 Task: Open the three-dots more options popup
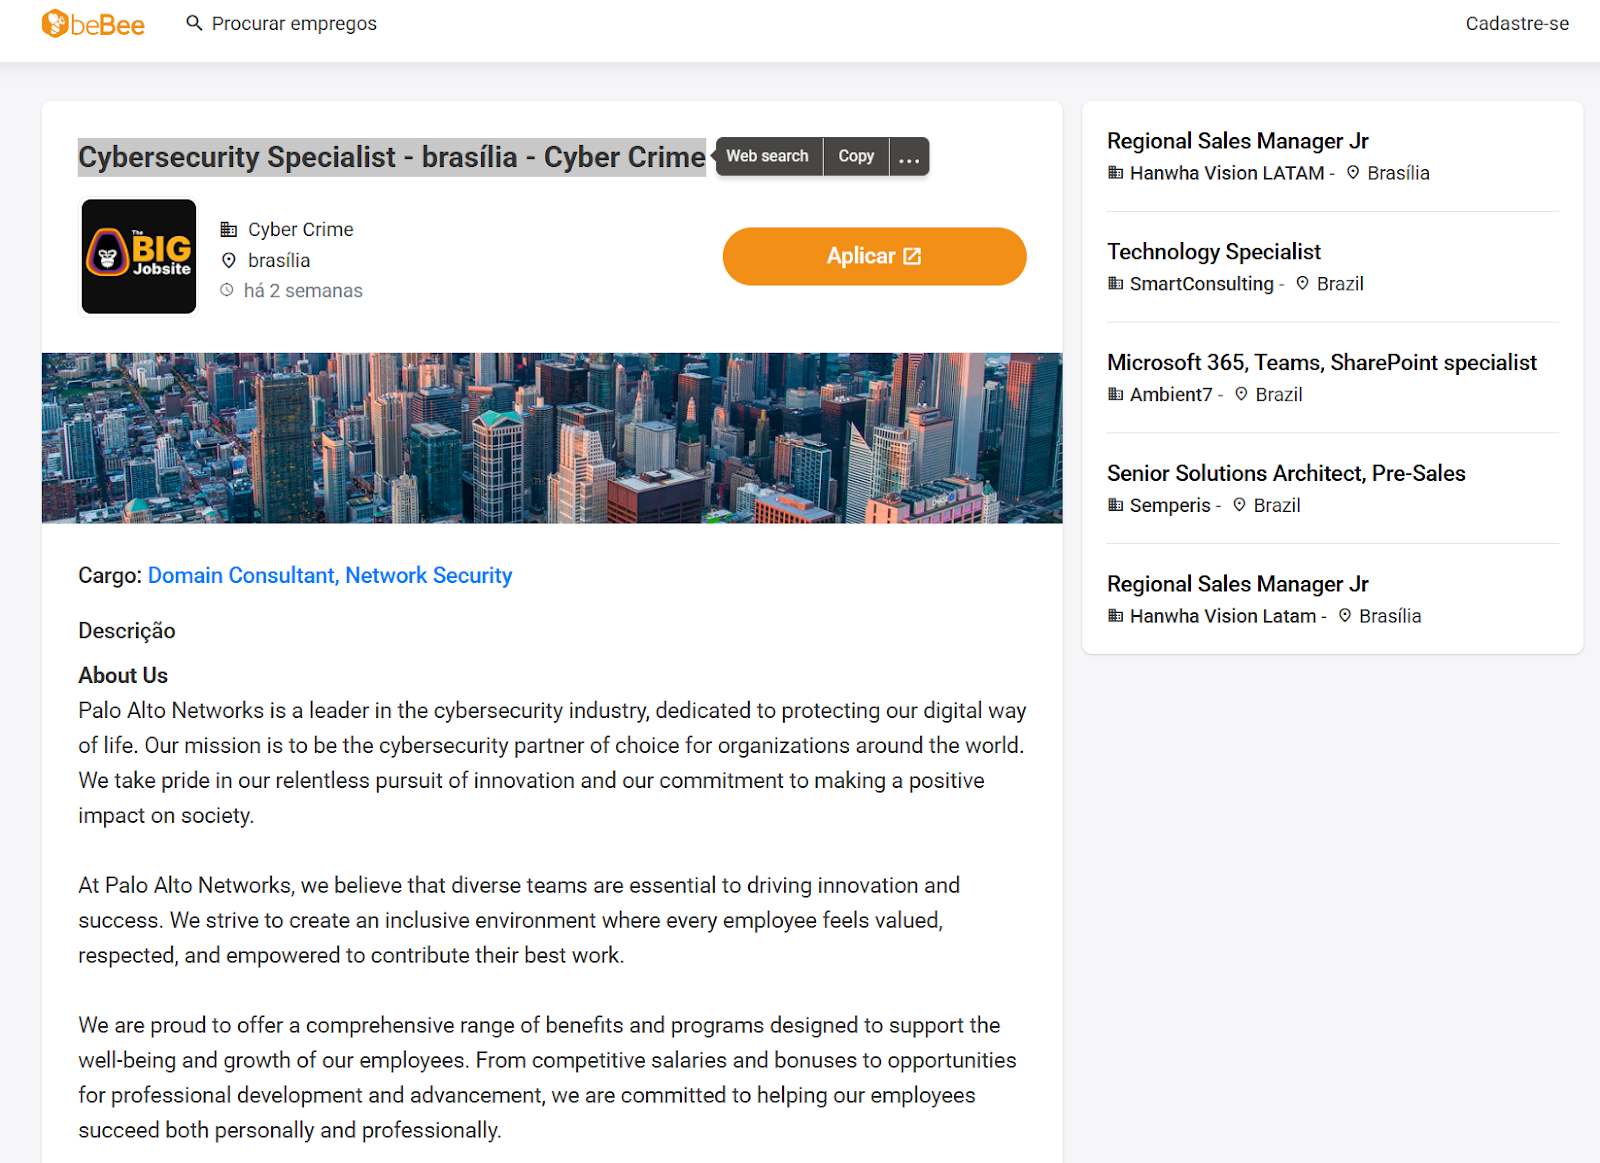point(909,157)
